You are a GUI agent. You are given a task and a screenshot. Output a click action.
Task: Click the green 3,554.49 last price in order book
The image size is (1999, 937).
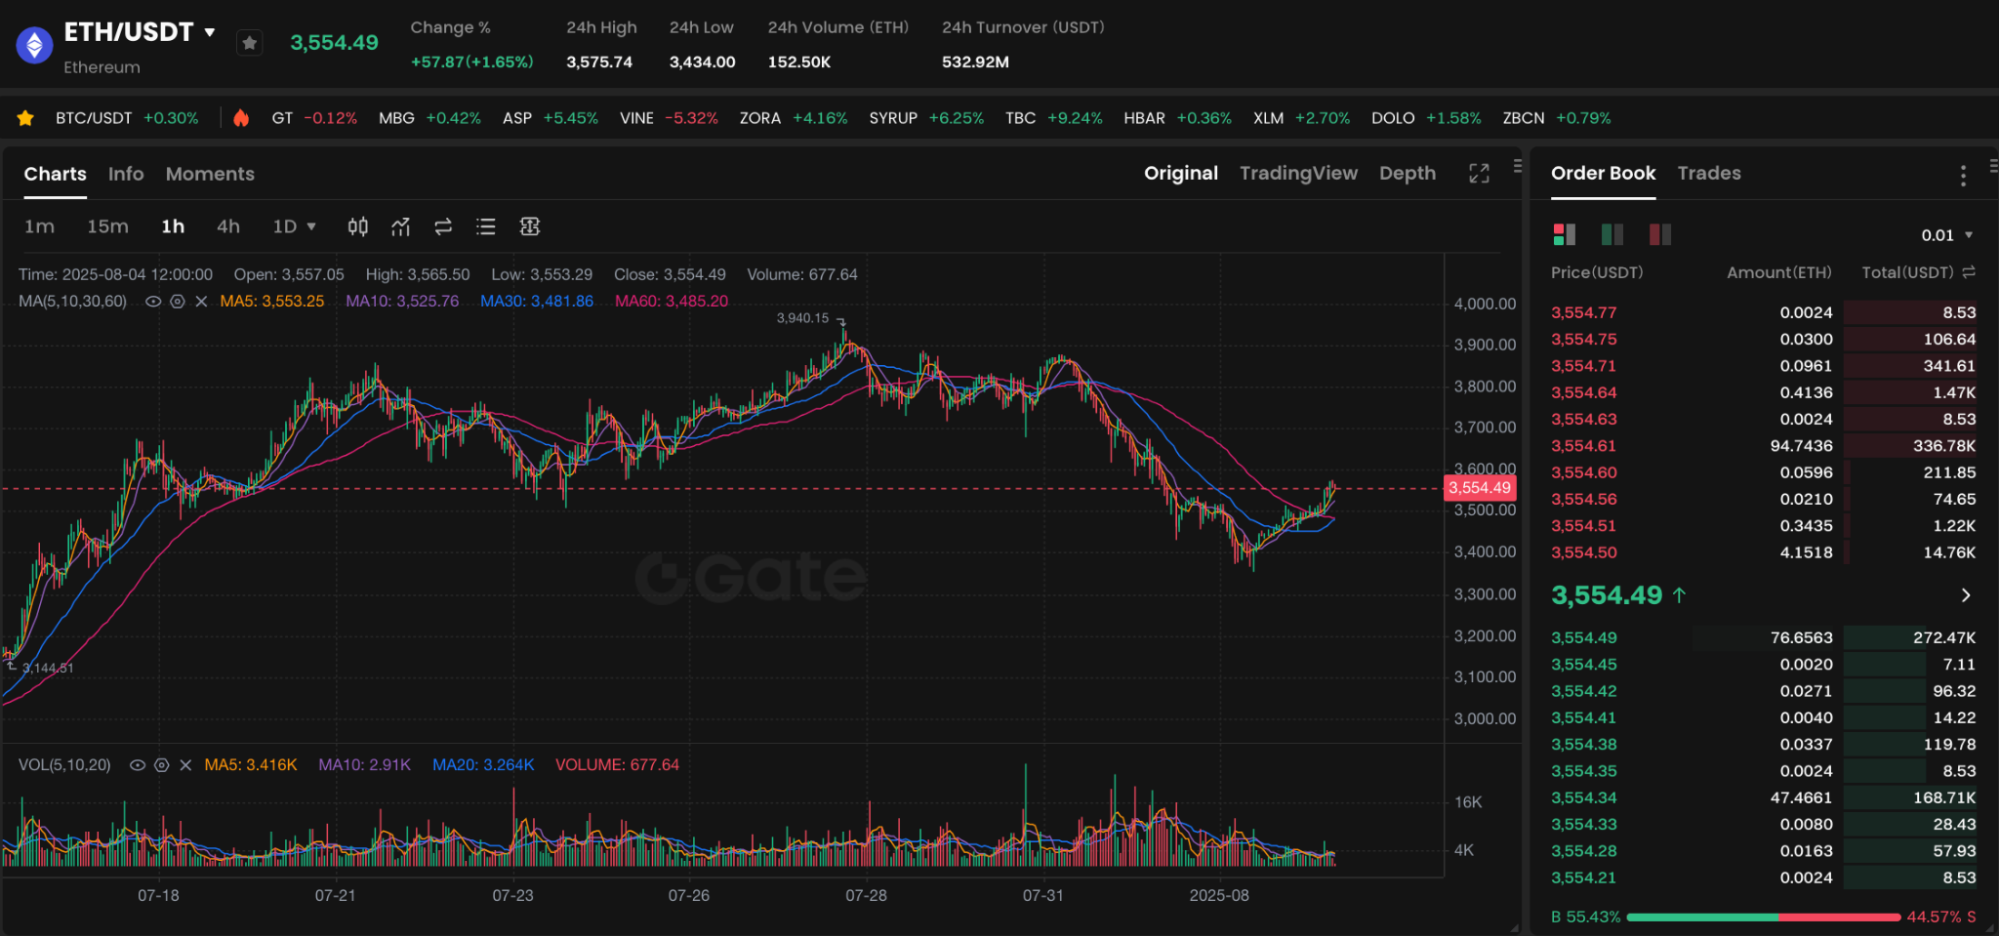(x=1607, y=595)
